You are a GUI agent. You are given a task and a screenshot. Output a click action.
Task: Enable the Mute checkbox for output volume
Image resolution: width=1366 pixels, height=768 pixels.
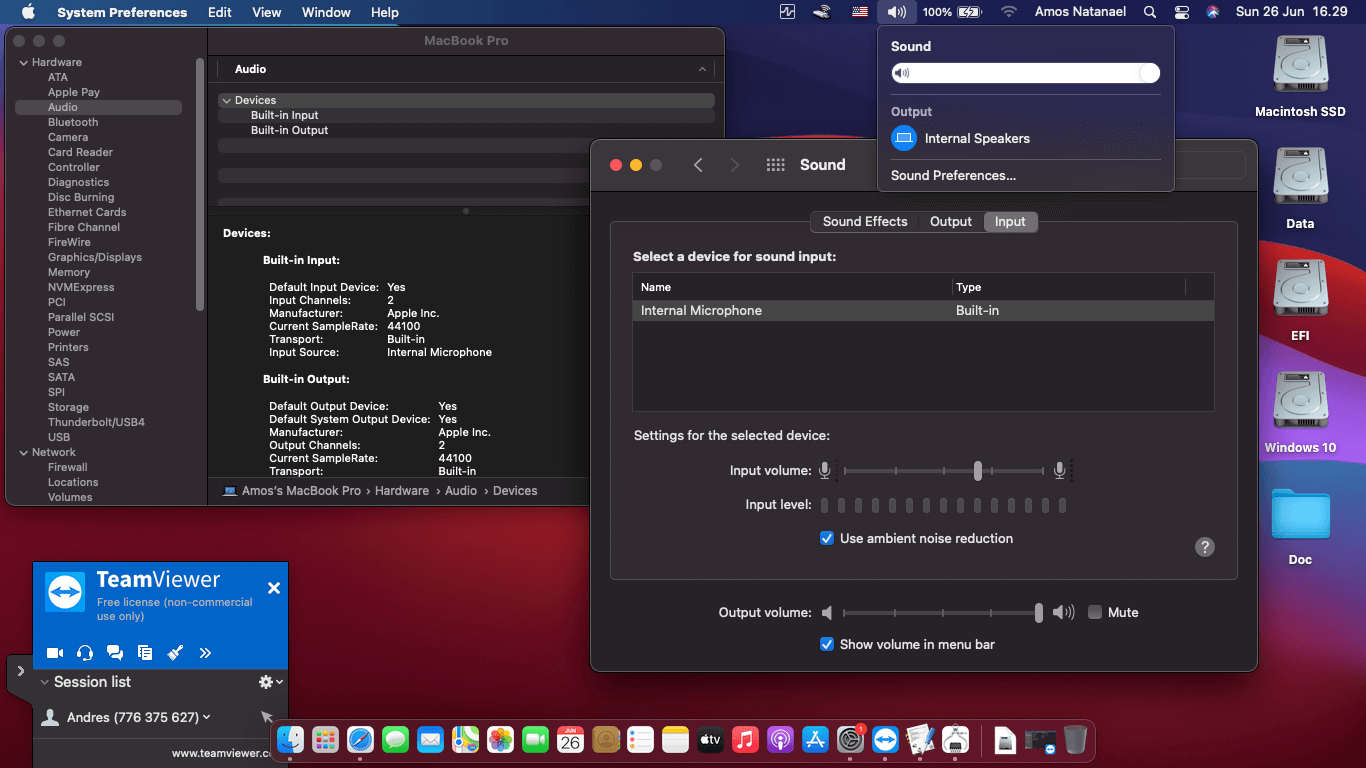pos(1095,612)
